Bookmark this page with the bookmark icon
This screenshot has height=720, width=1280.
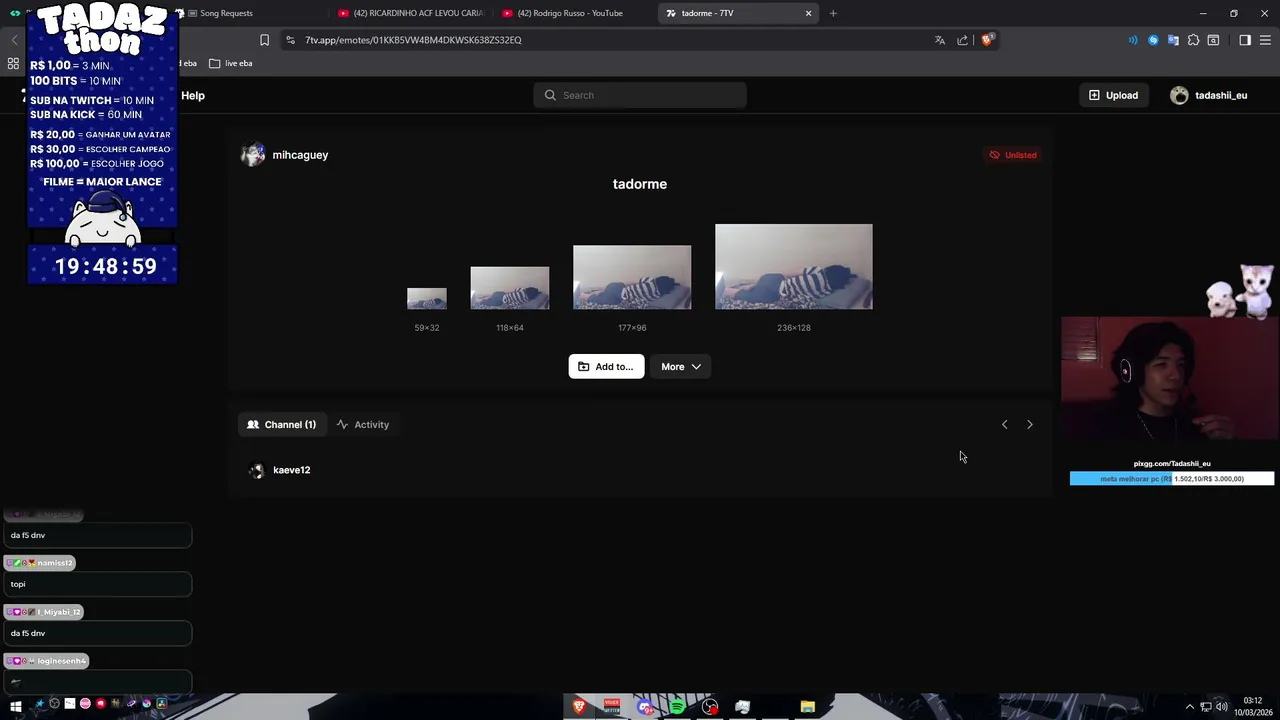click(264, 40)
